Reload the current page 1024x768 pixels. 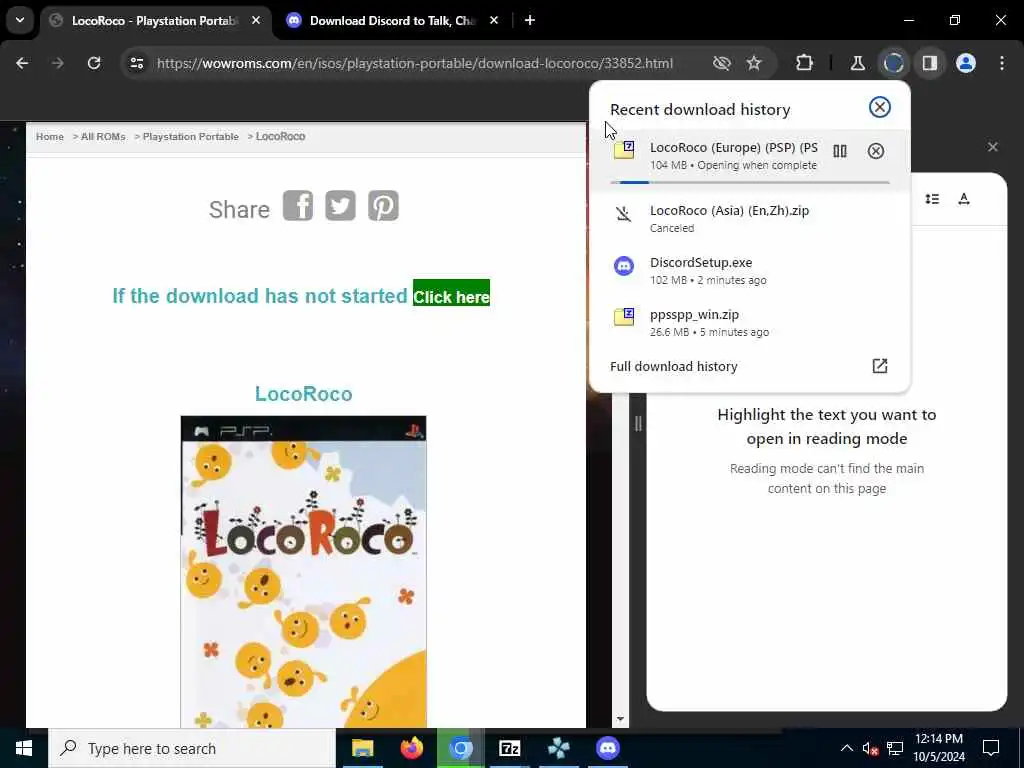tap(94, 63)
